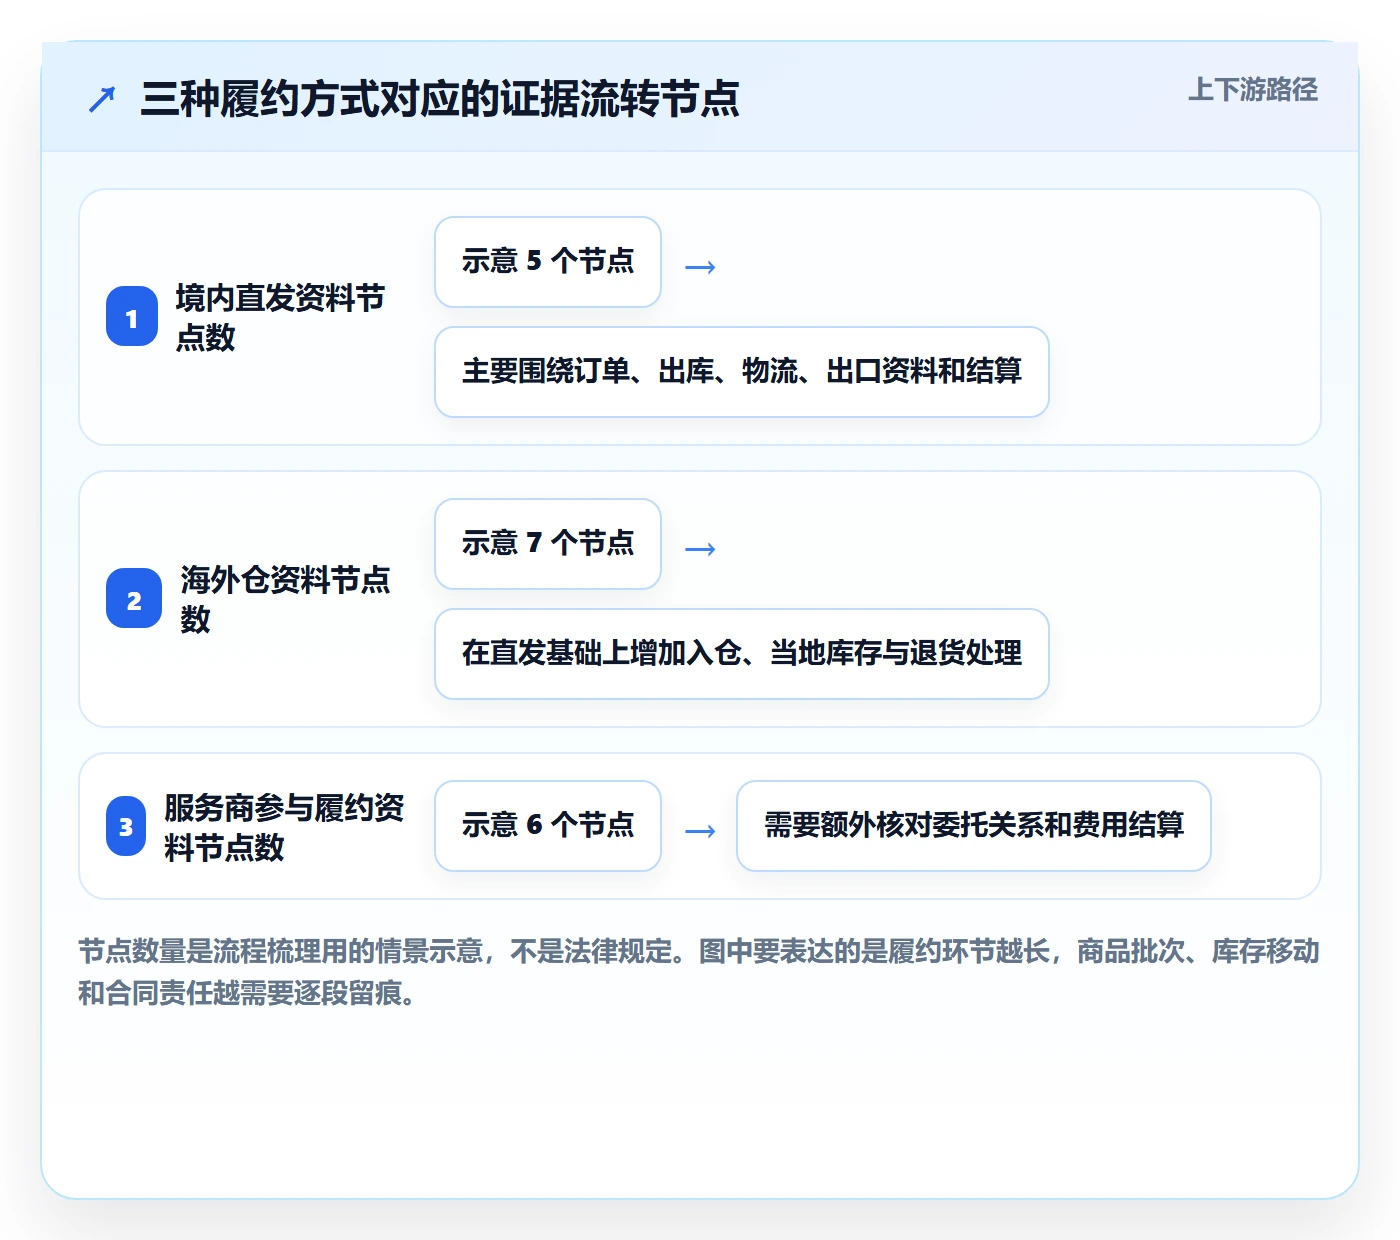Select the 示意 7 个节点 chip
This screenshot has height=1240, width=1400.
point(548,544)
